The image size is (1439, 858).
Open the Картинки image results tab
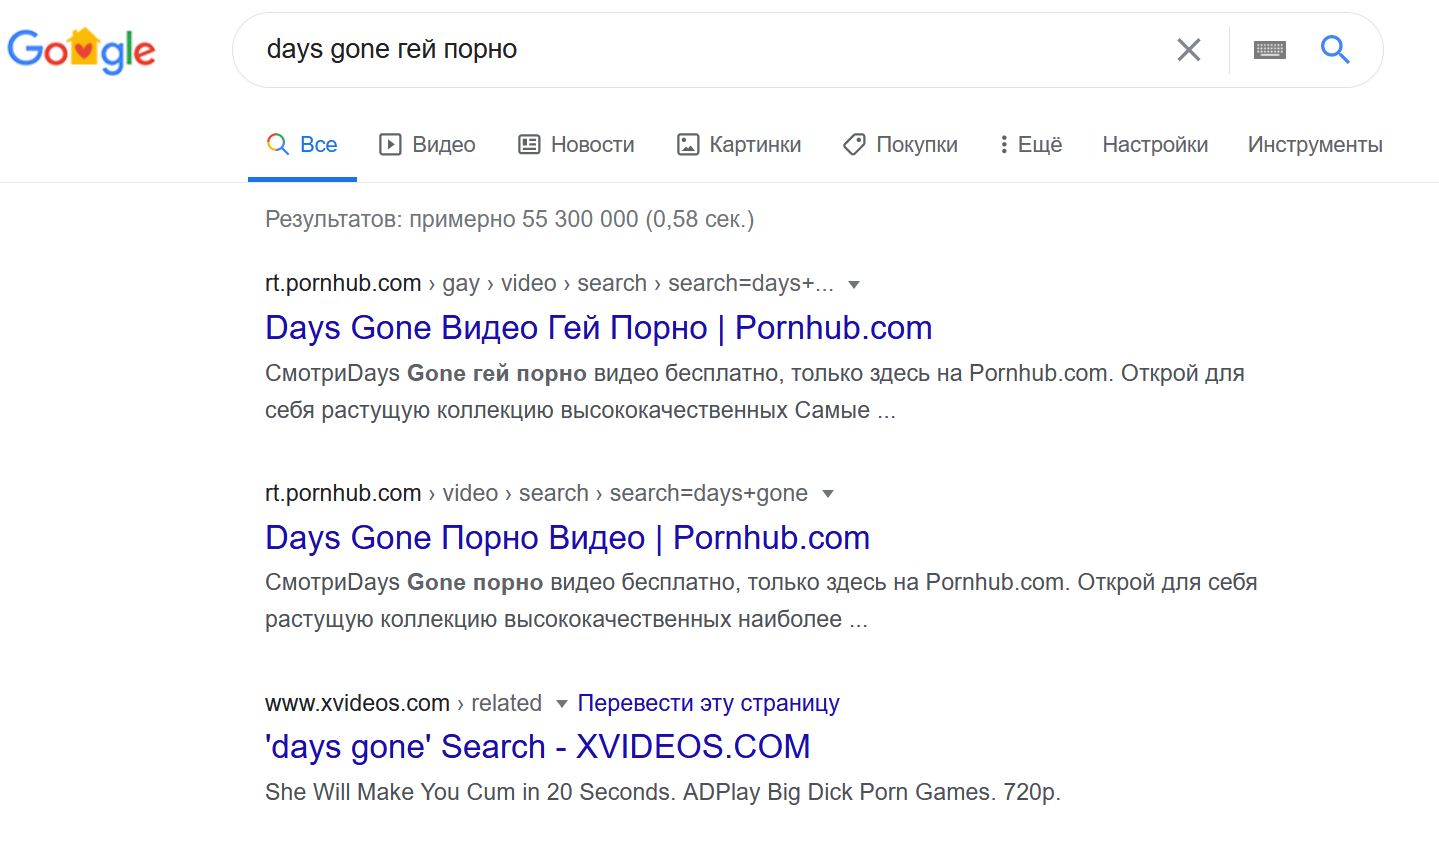tap(739, 145)
